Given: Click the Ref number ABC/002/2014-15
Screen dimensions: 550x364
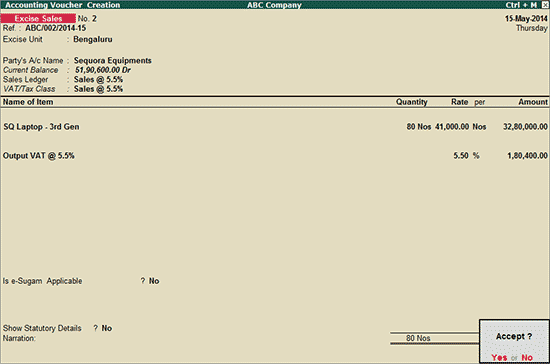Looking at the screenshot, I should point(55,28).
